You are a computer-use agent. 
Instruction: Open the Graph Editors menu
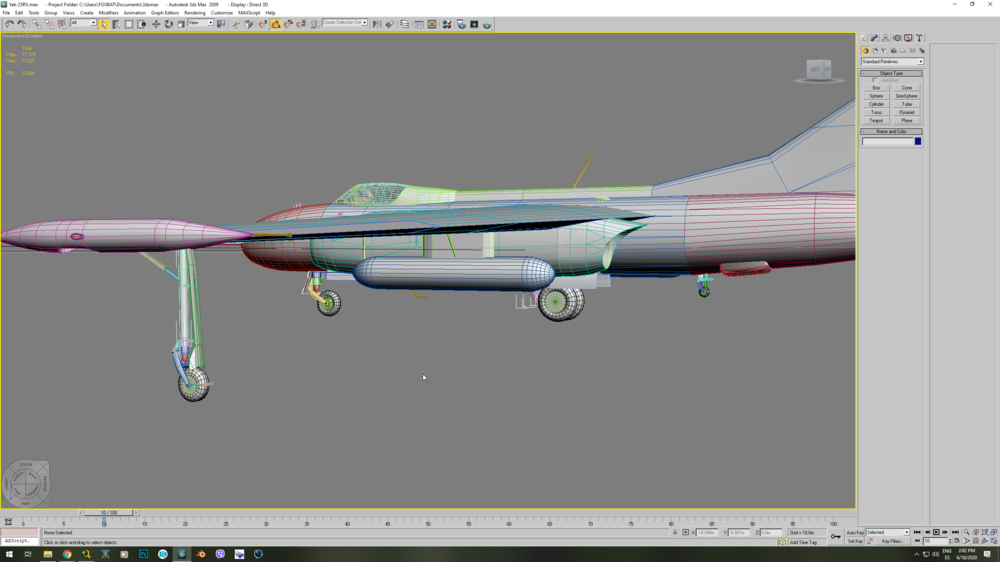pos(165,13)
